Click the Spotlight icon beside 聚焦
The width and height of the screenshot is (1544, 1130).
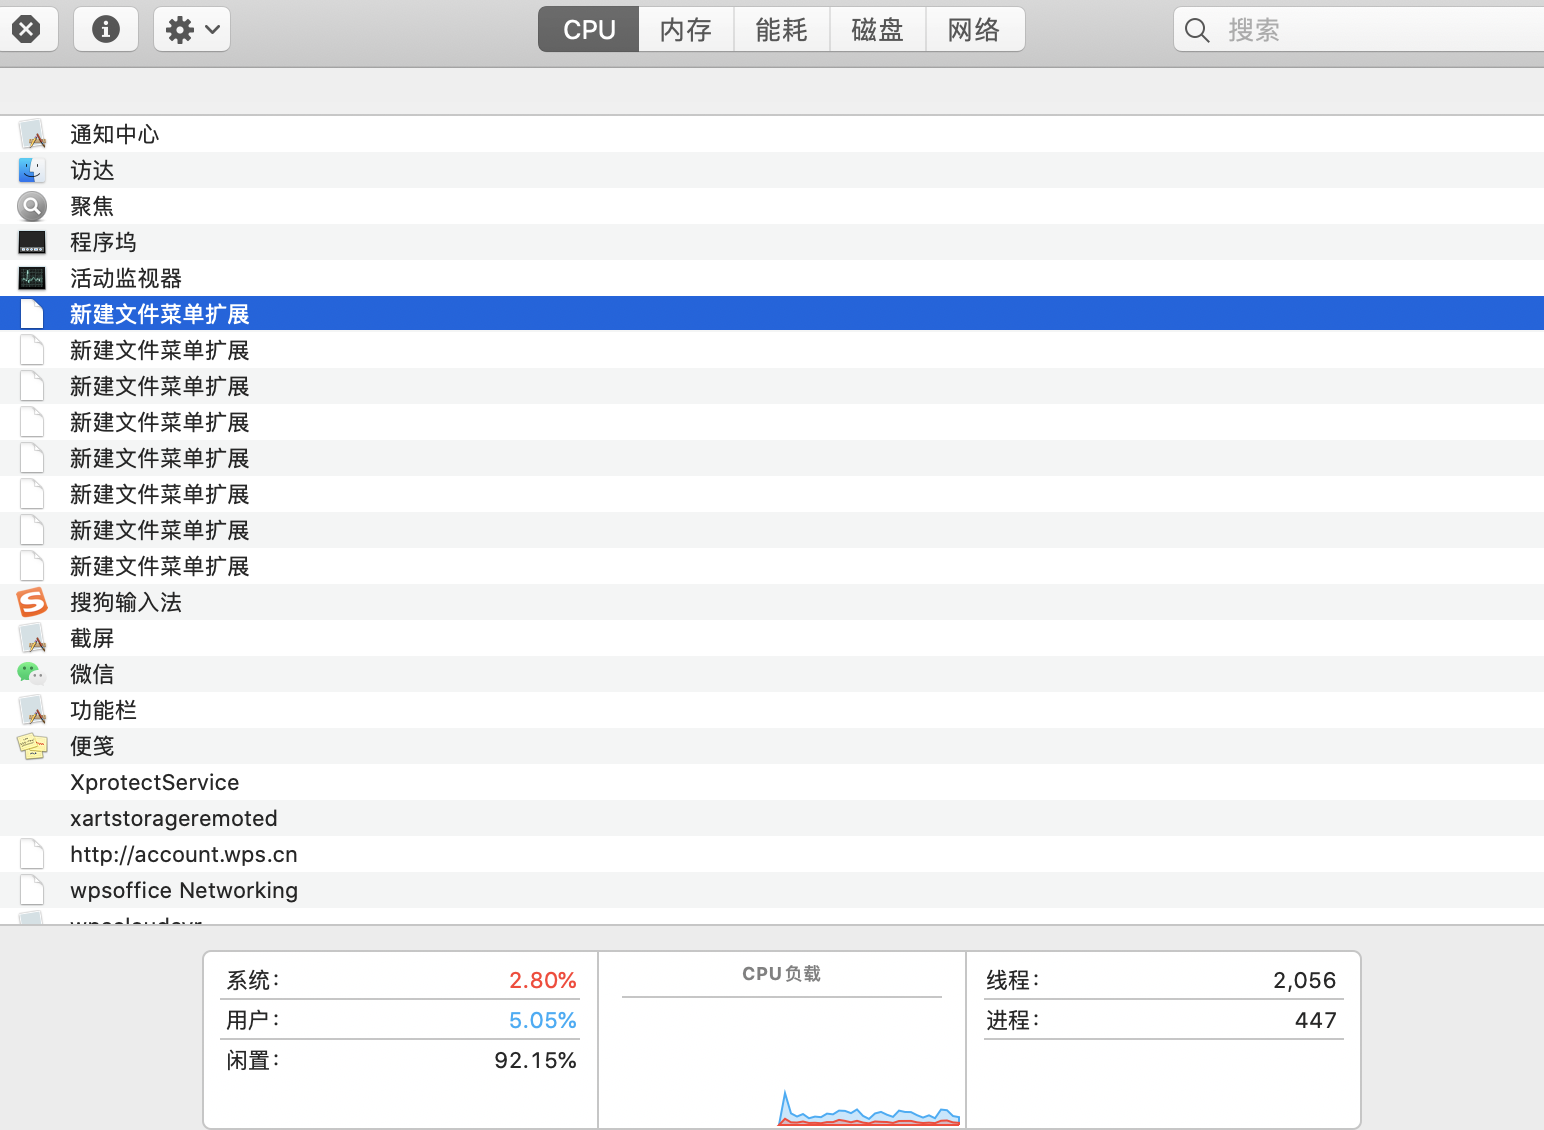[32, 207]
